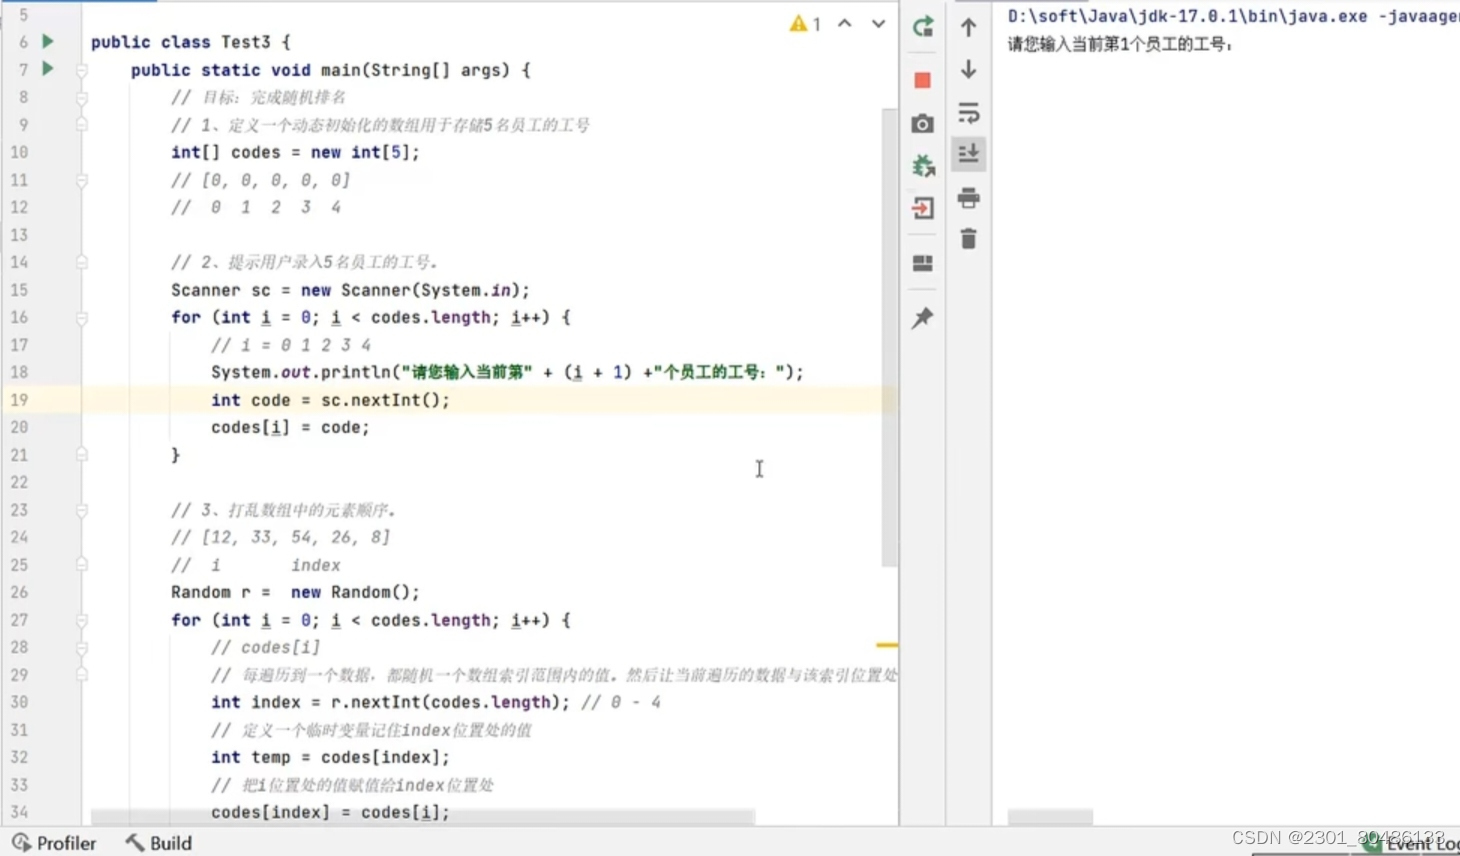Restore the layout with the panel icon
This screenshot has height=856, width=1460.
[923, 263]
